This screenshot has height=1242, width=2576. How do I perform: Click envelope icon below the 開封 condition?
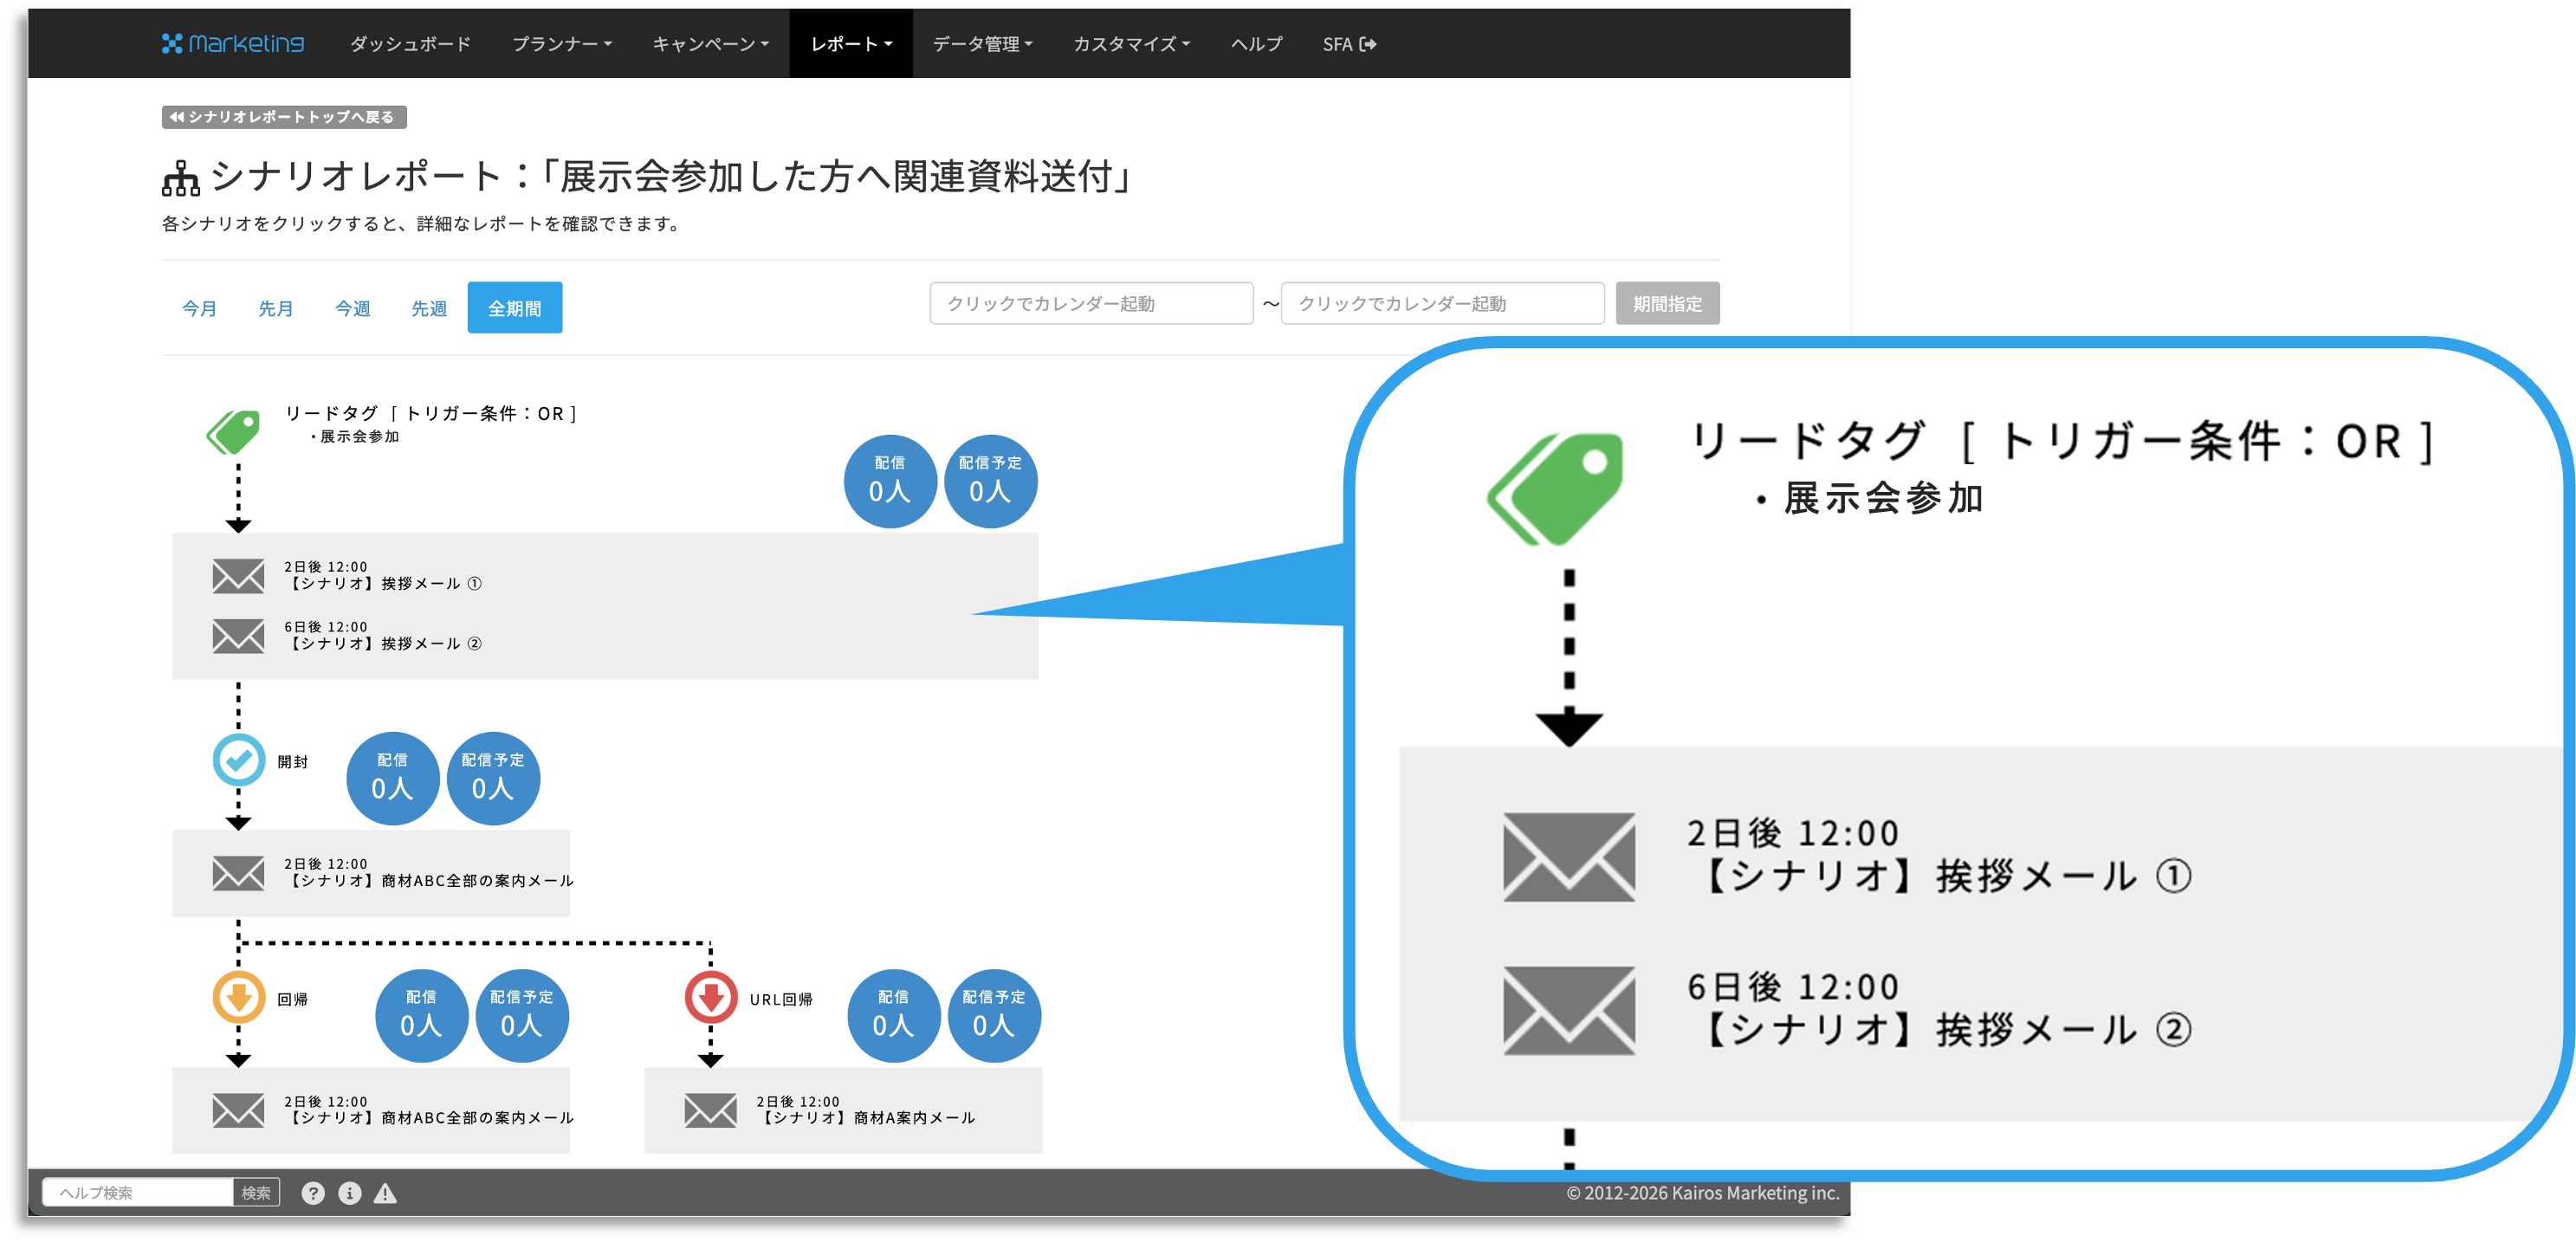238,873
